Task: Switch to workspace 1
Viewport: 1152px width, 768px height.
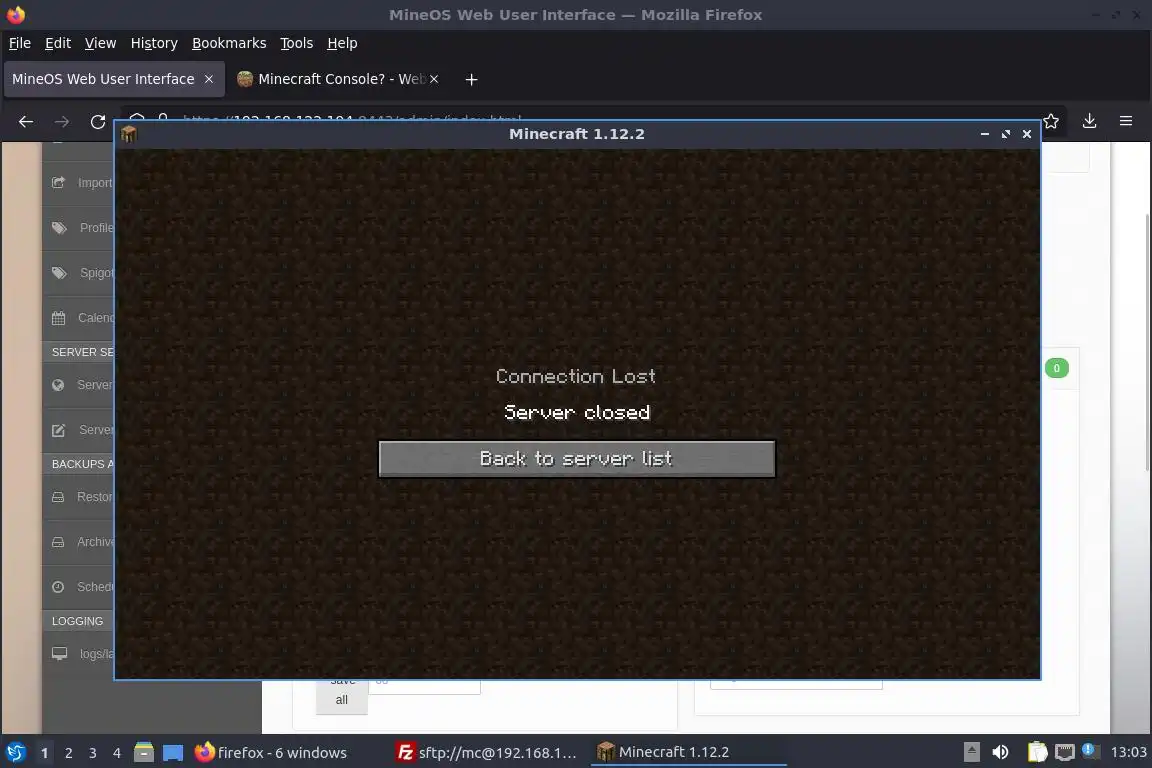Action: 45,753
